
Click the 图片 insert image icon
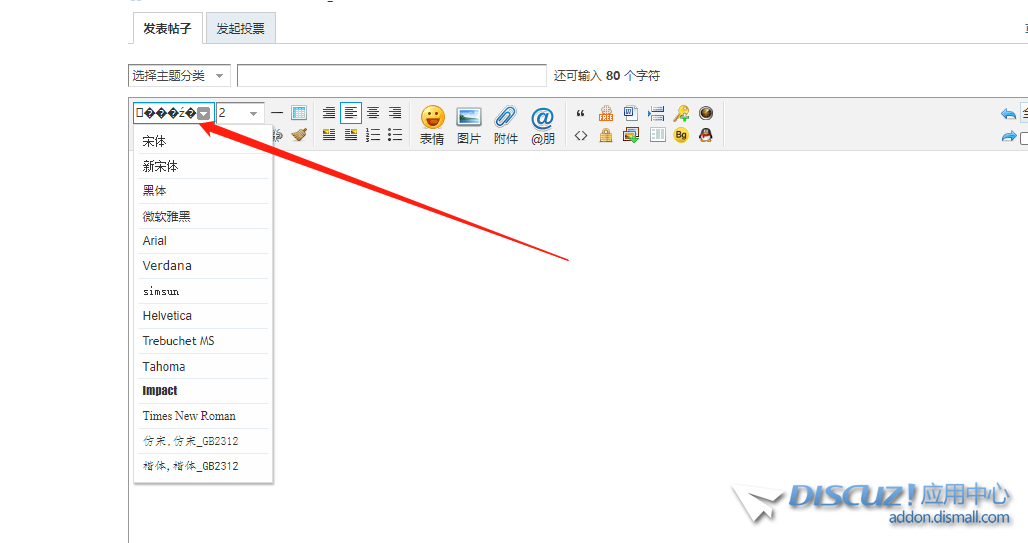(x=469, y=124)
